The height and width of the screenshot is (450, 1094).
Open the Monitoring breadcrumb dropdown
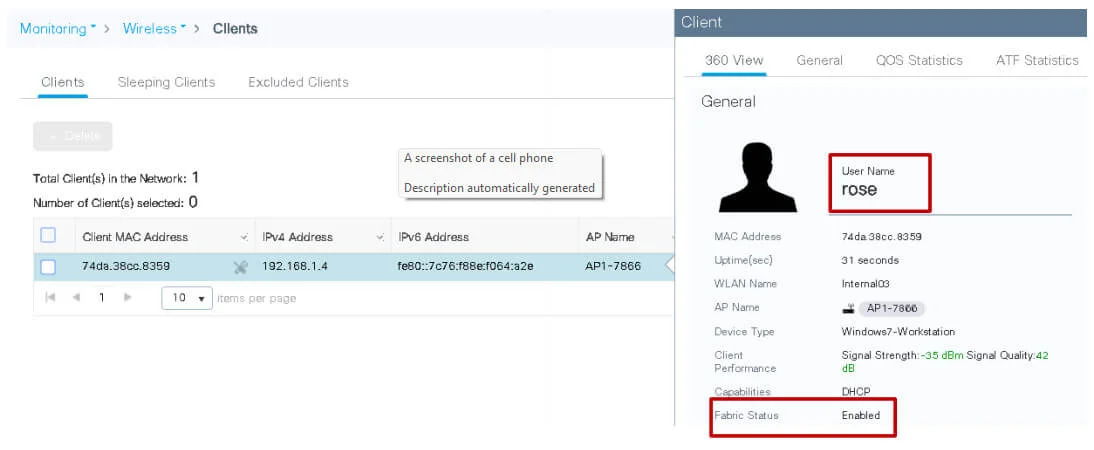(x=58, y=29)
